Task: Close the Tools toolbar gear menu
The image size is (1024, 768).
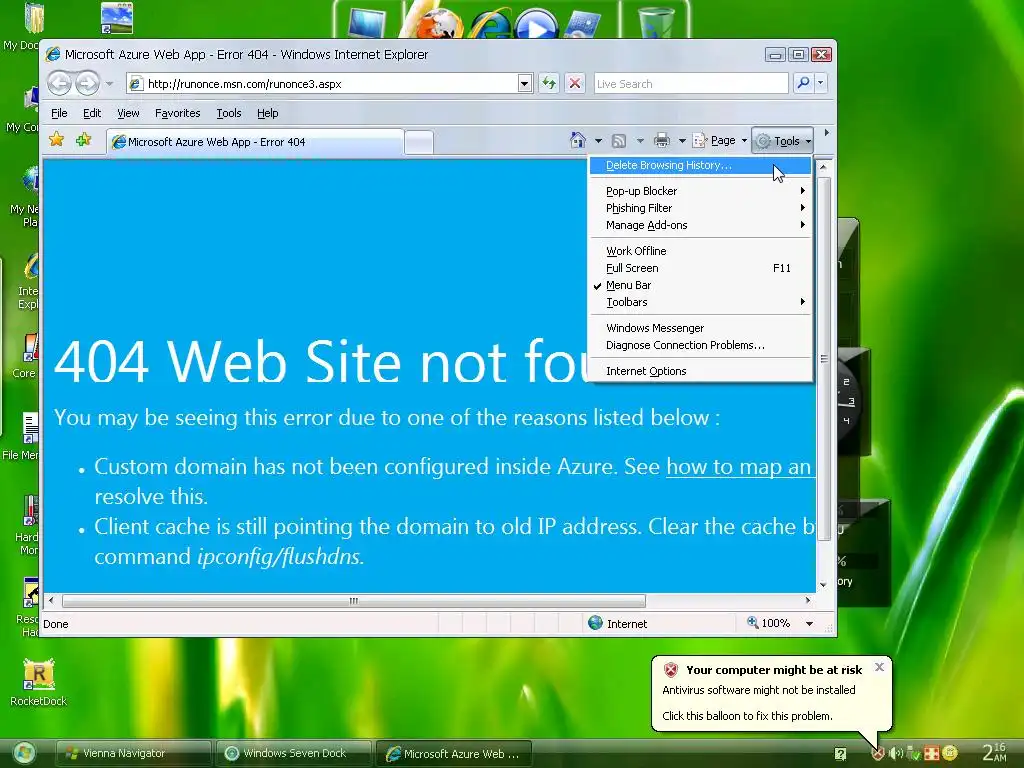Action: [782, 140]
